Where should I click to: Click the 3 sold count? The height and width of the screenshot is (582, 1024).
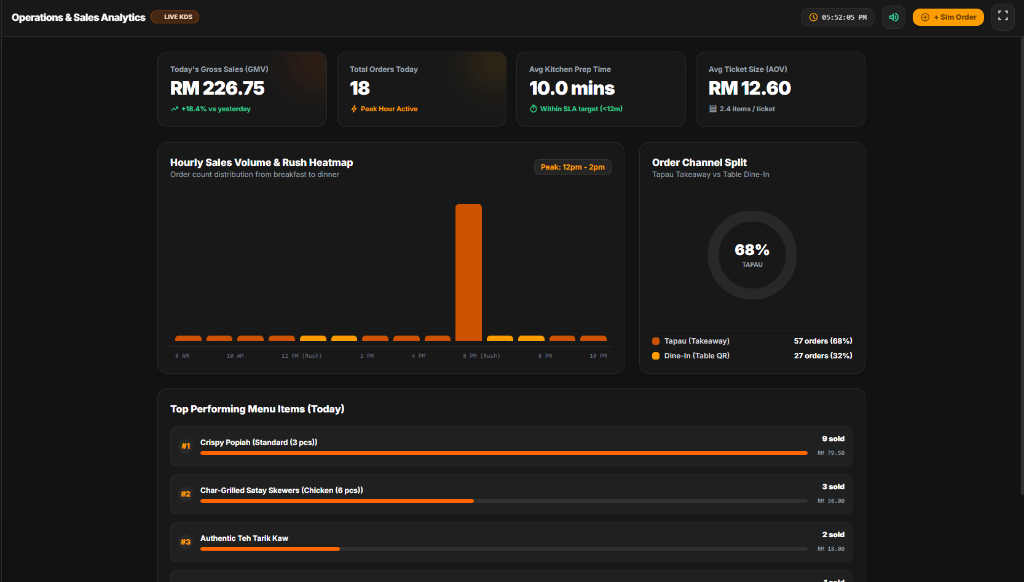[x=833, y=487]
